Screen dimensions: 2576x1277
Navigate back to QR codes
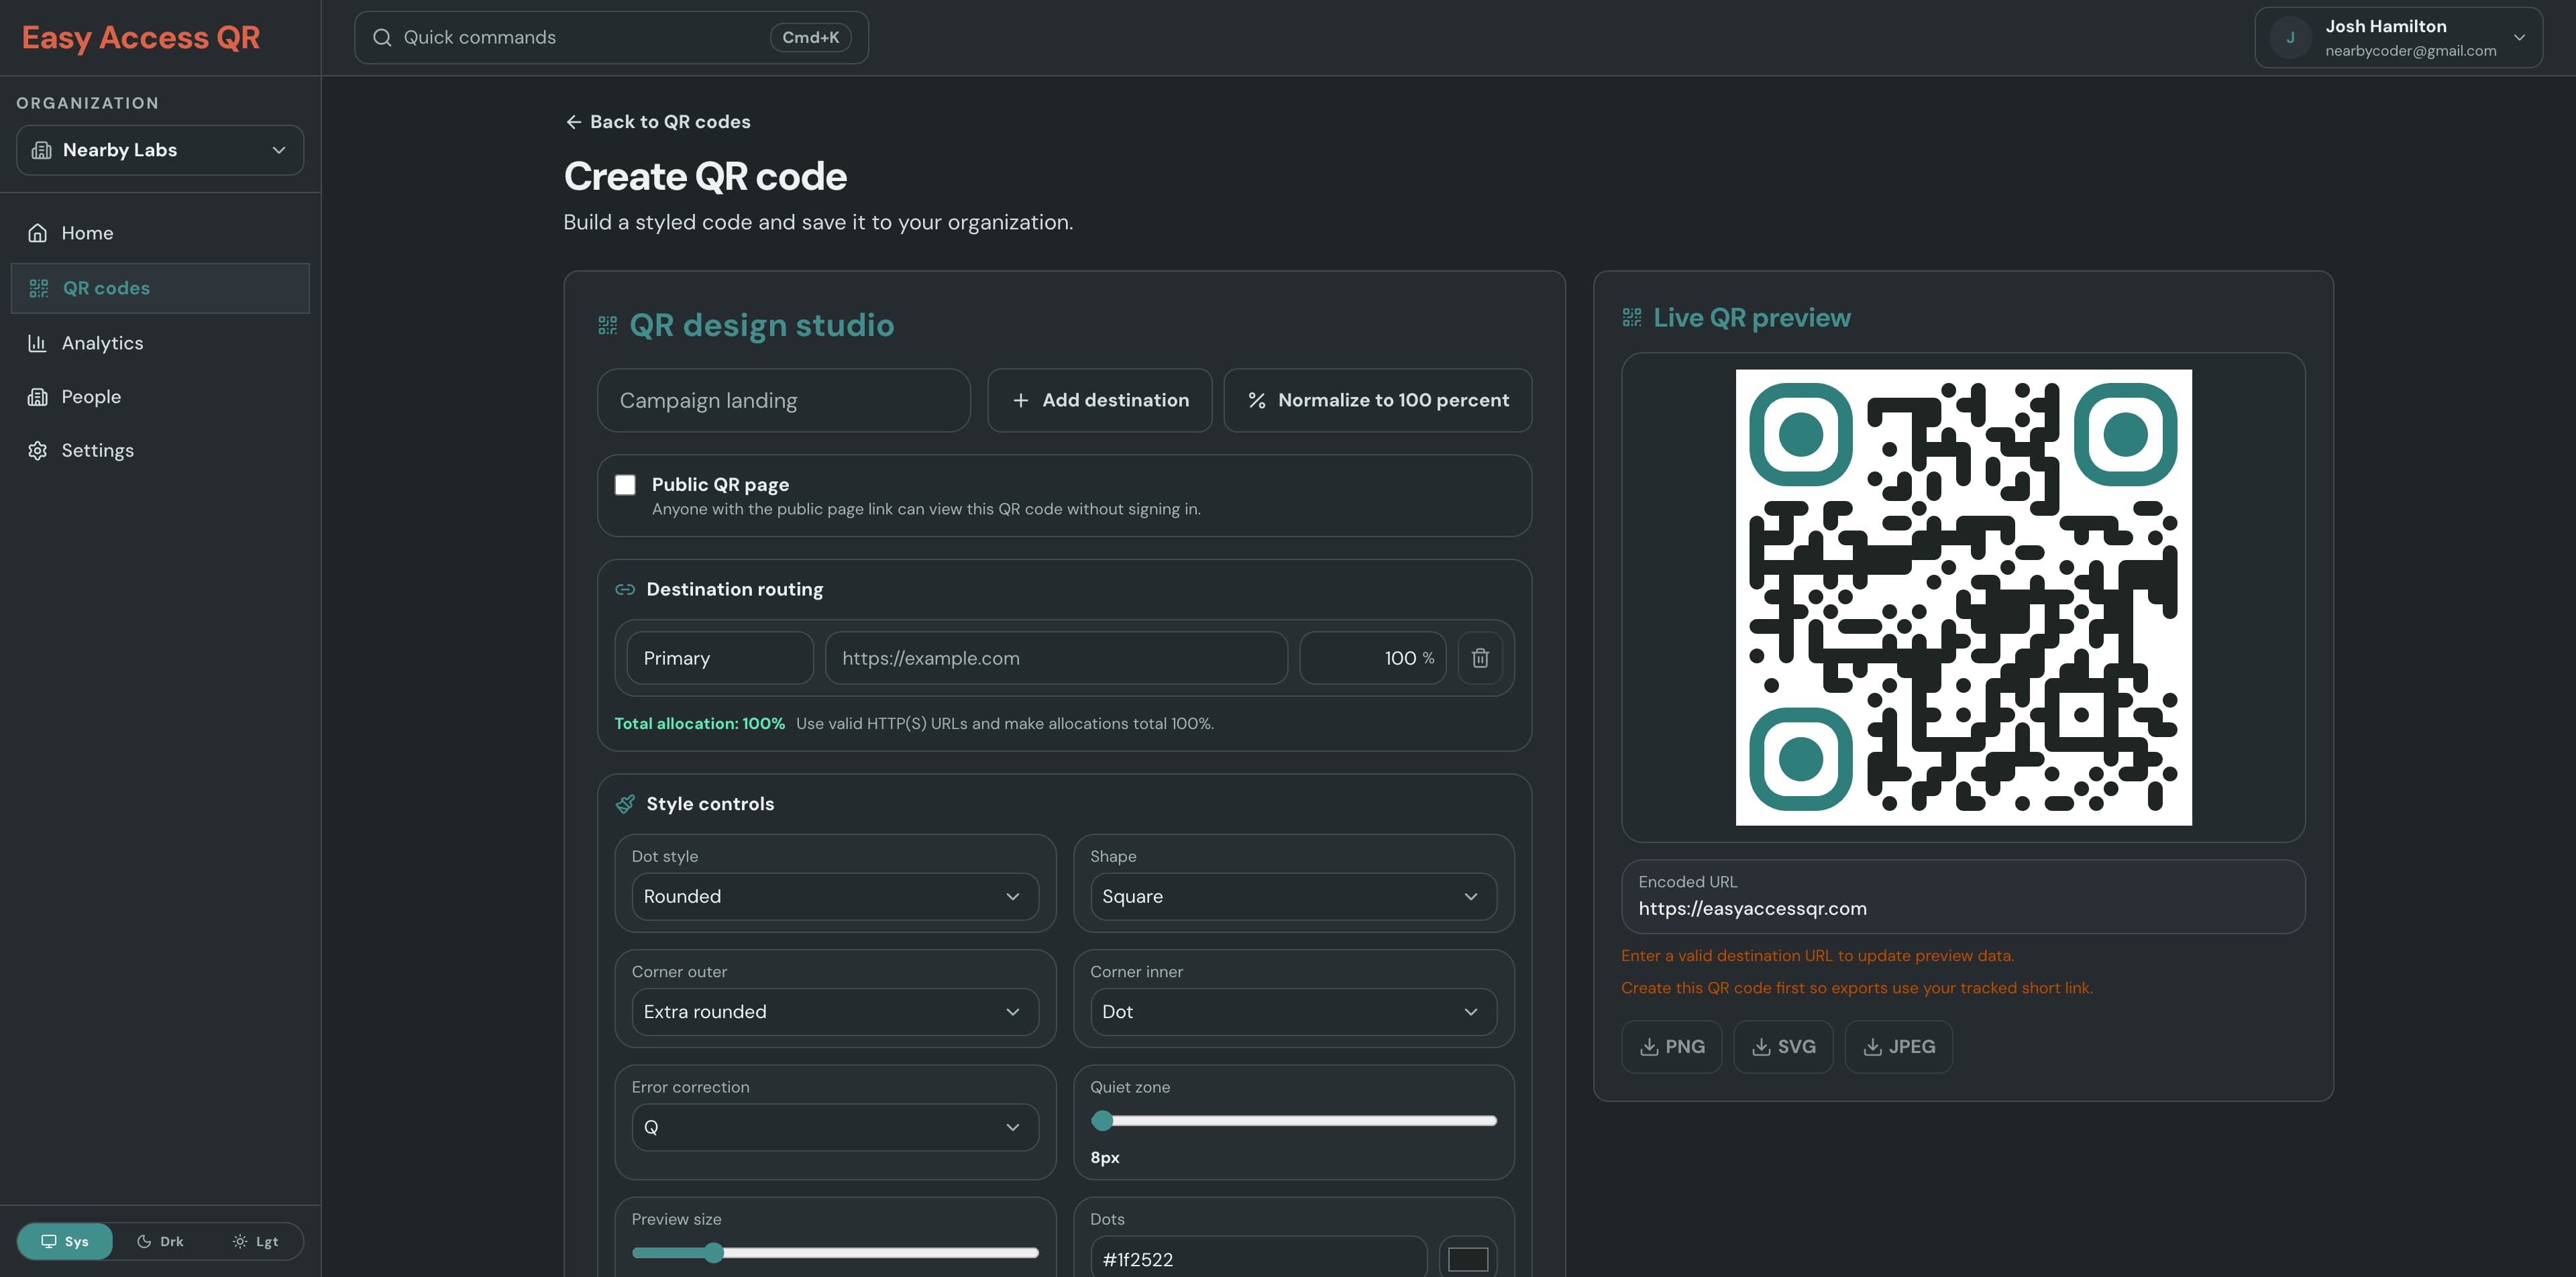[x=657, y=121]
